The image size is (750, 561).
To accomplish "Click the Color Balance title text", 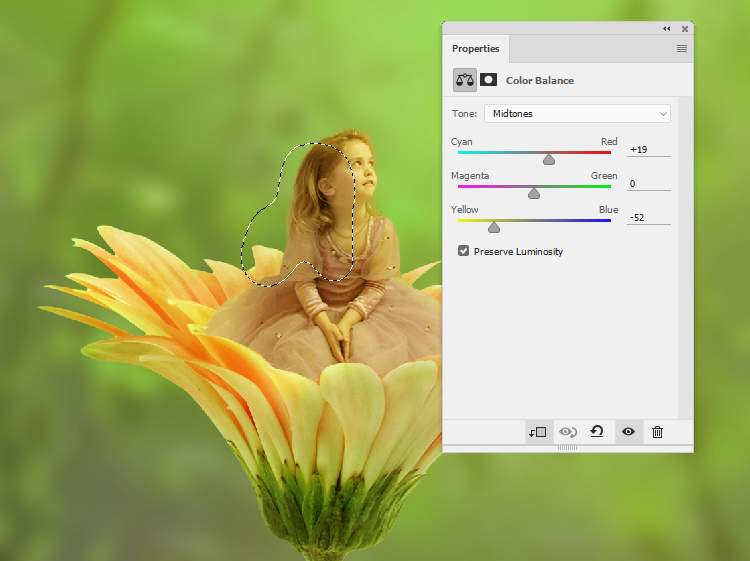I will [x=540, y=80].
